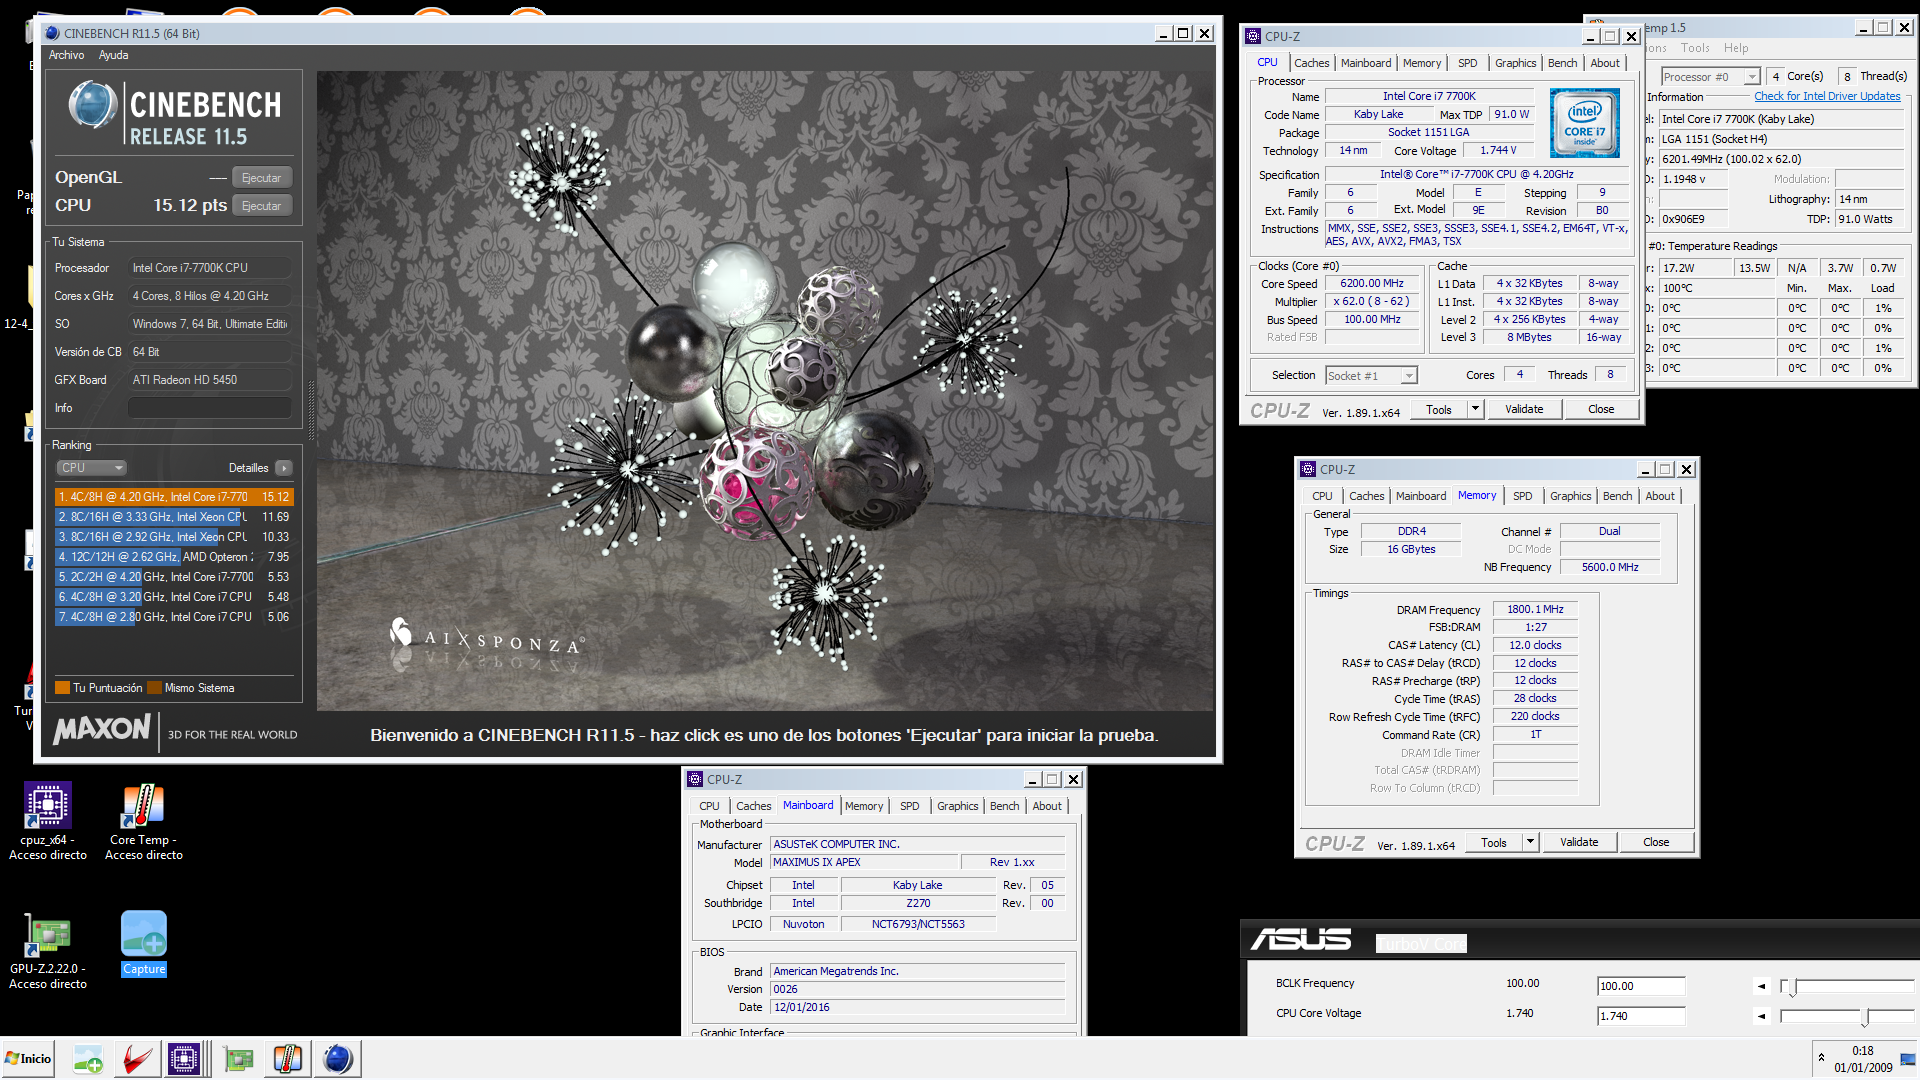
Task: Open the Cinebench blue sphere taskbar icon
Action: point(338,1059)
